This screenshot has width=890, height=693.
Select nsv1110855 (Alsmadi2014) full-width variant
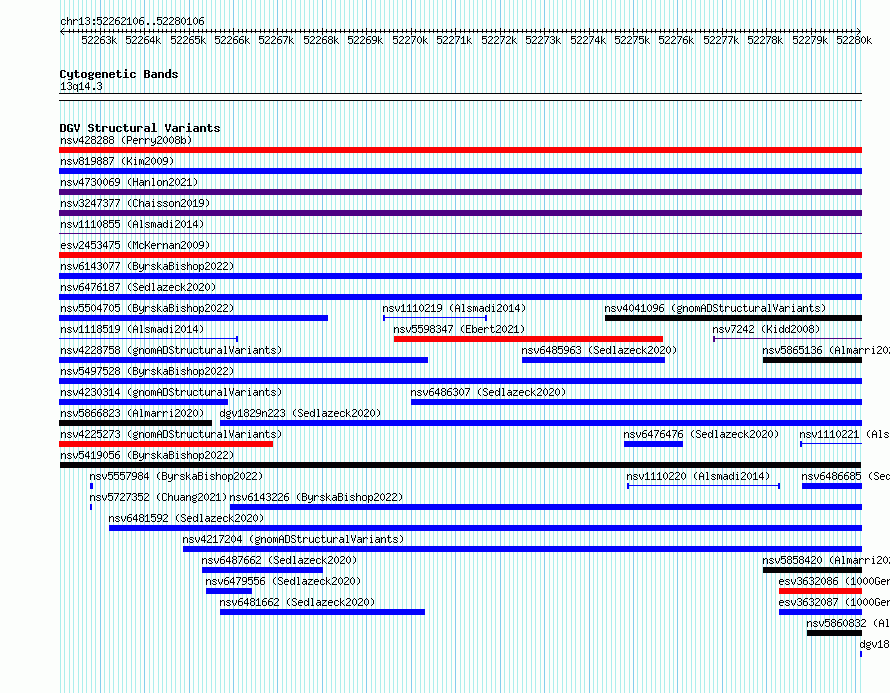(460, 233)
